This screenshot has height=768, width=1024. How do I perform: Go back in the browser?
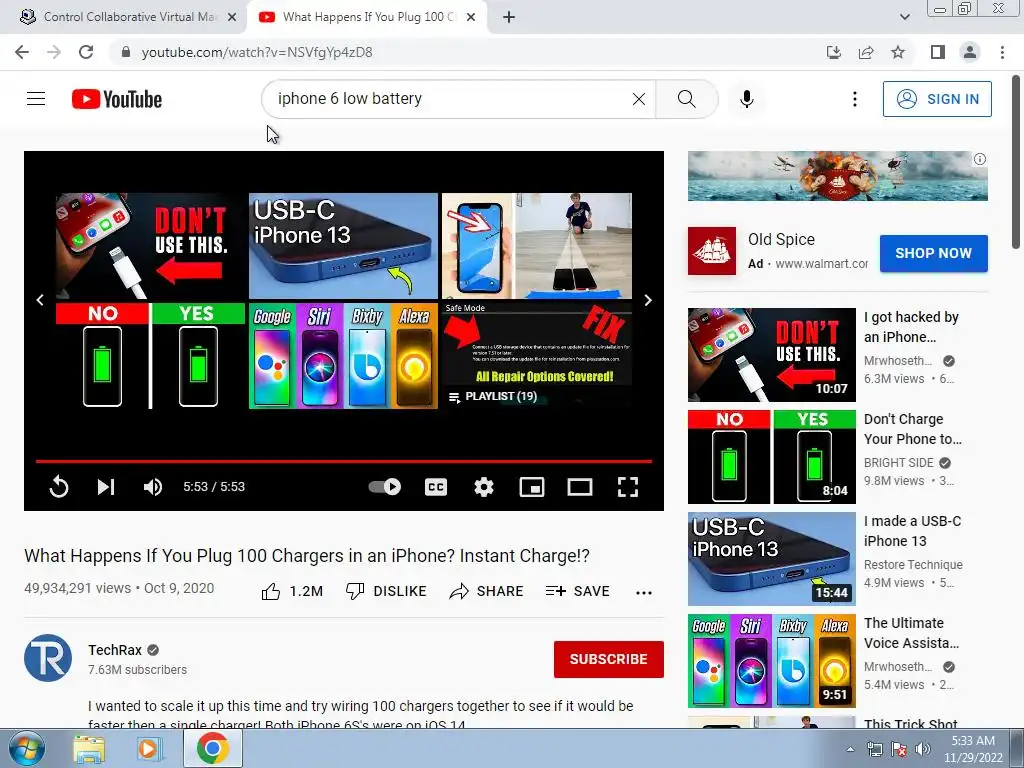(22, 52)
